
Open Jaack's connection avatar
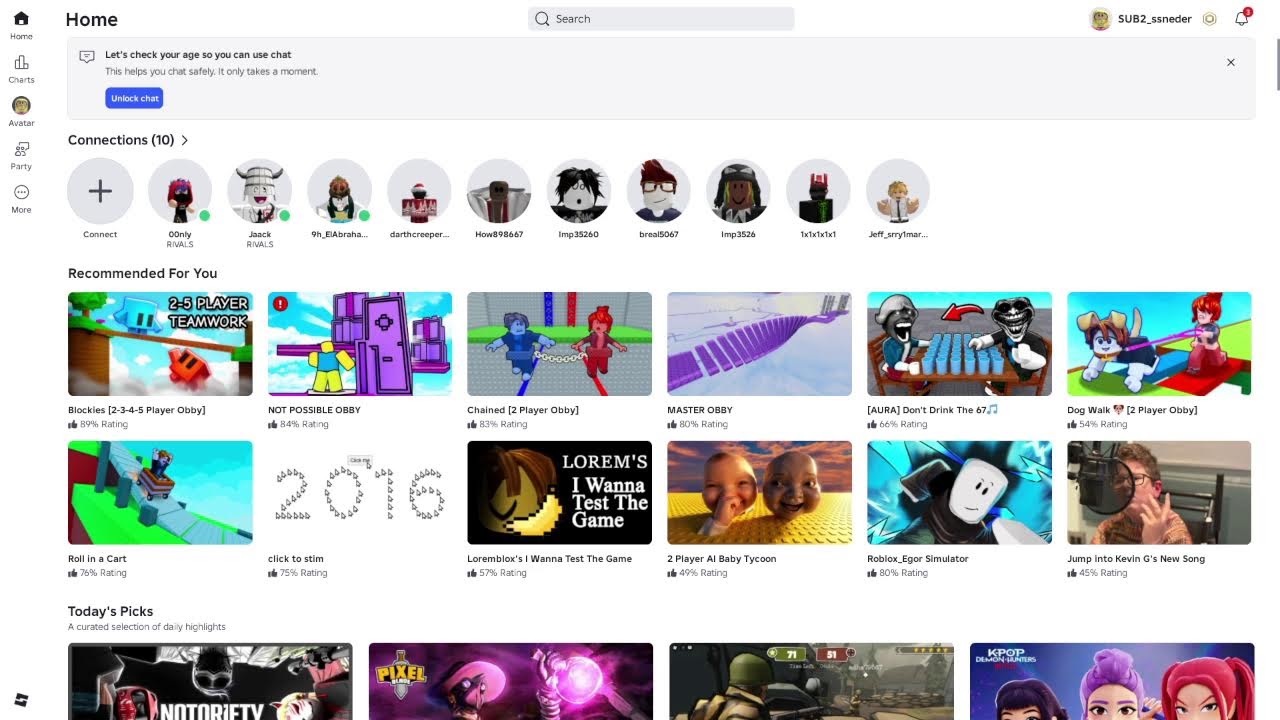pos(260,191)
